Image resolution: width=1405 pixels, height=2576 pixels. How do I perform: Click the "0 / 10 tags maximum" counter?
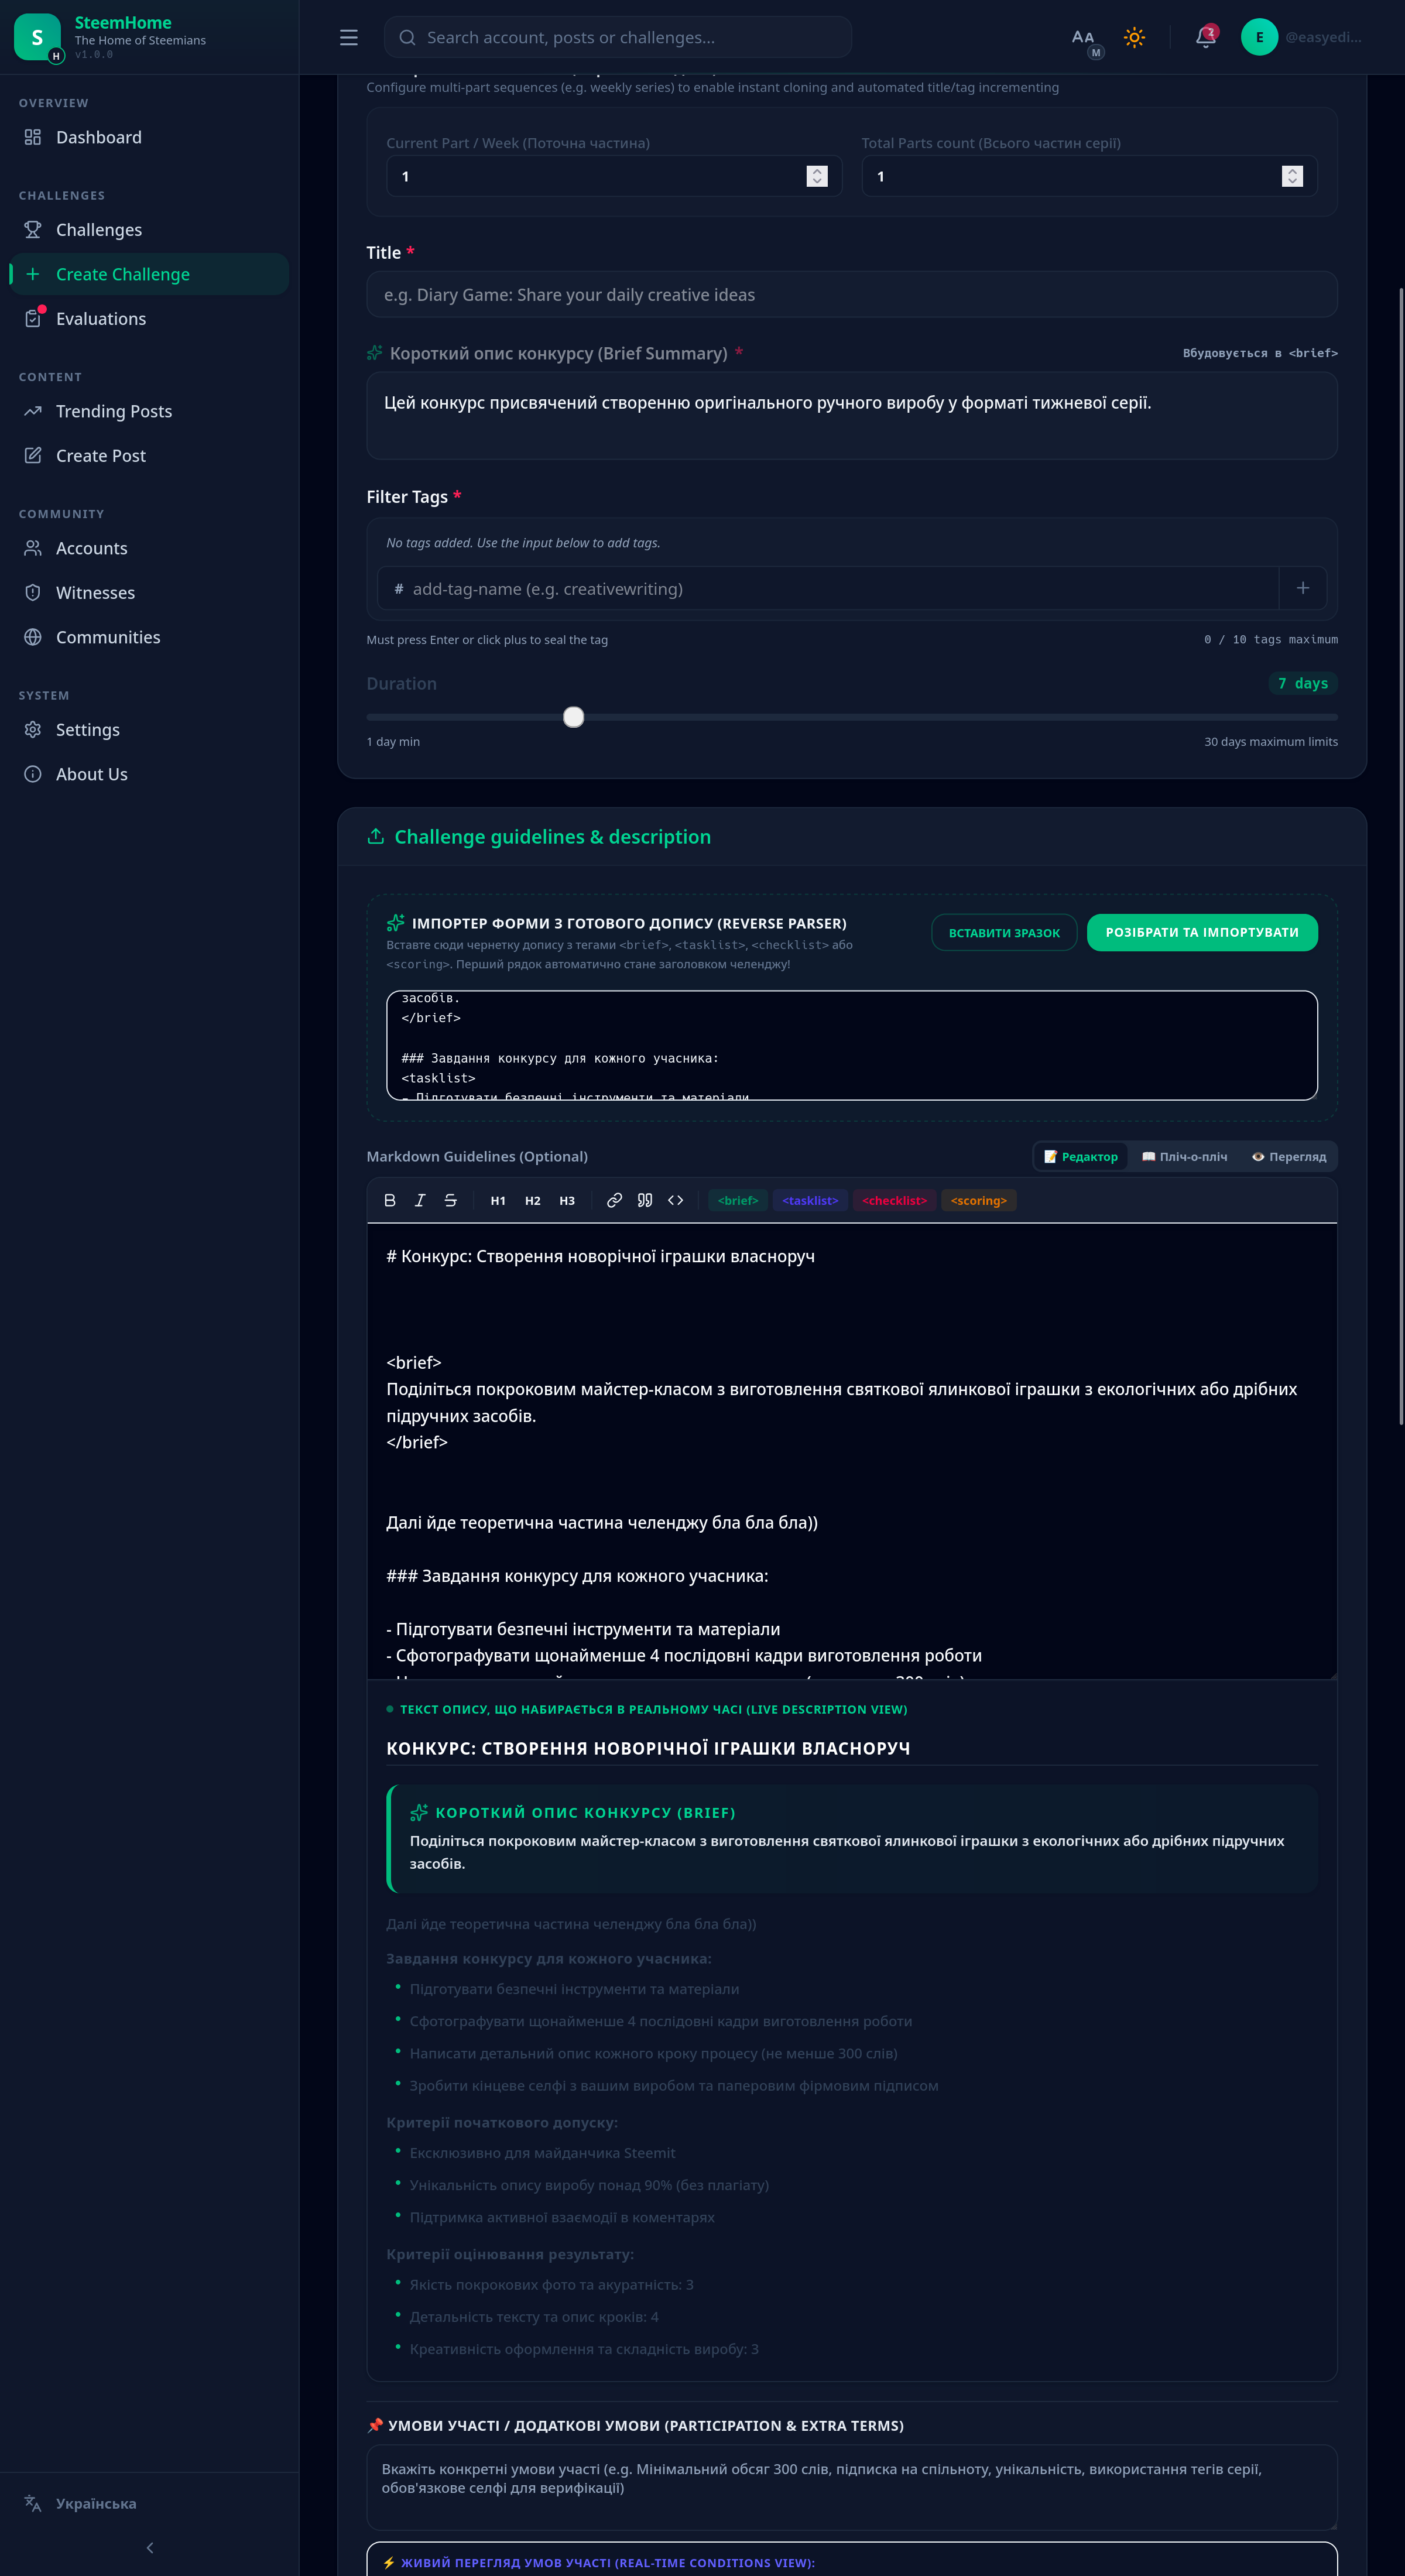(1271, 640)
